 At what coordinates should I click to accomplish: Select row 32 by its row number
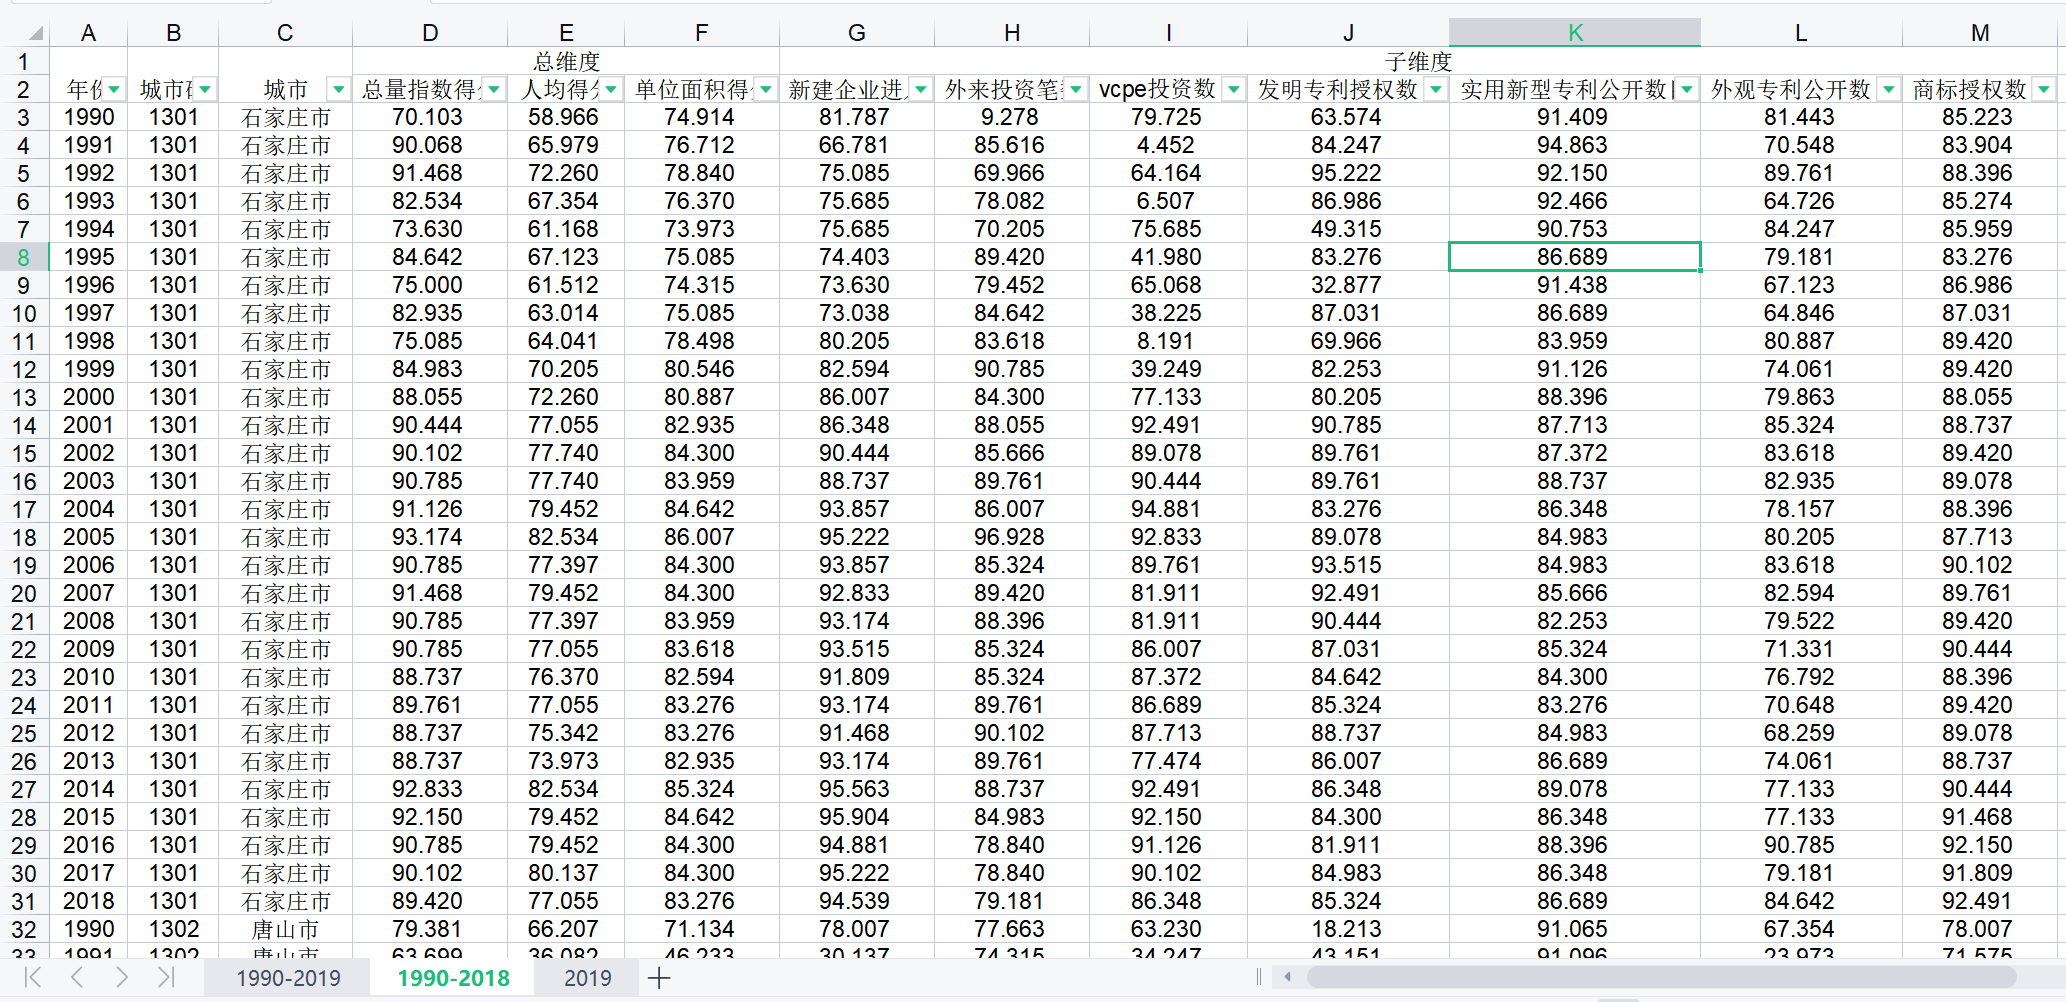tap(24, 929)
